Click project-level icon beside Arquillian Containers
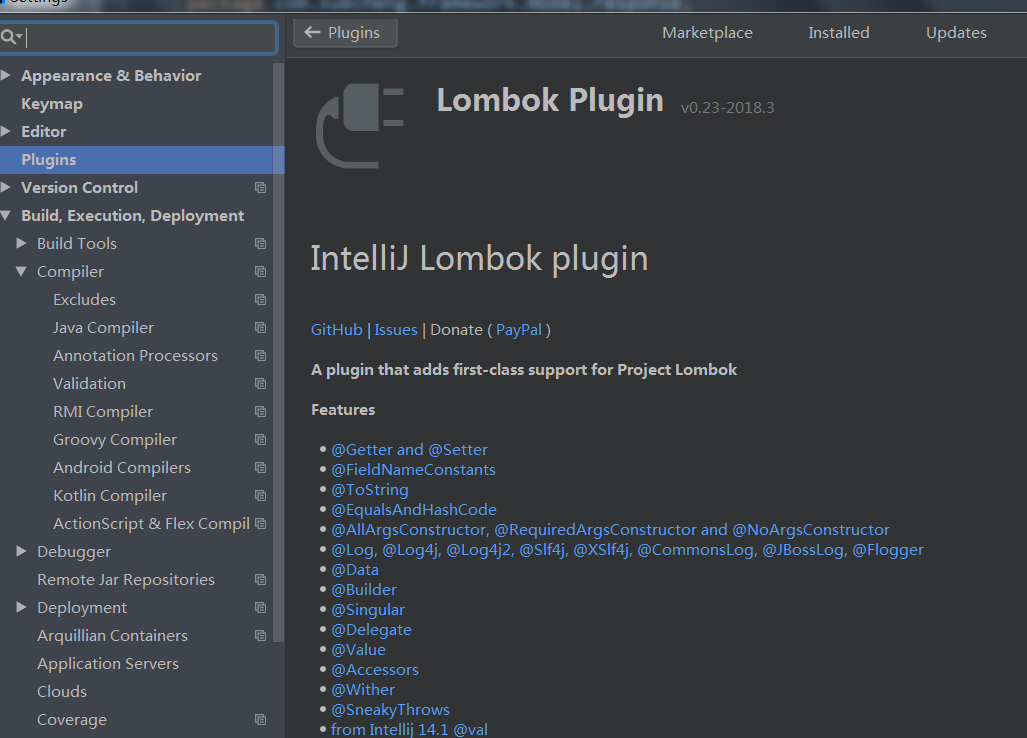1027x738 pixels. coord(261,636)
